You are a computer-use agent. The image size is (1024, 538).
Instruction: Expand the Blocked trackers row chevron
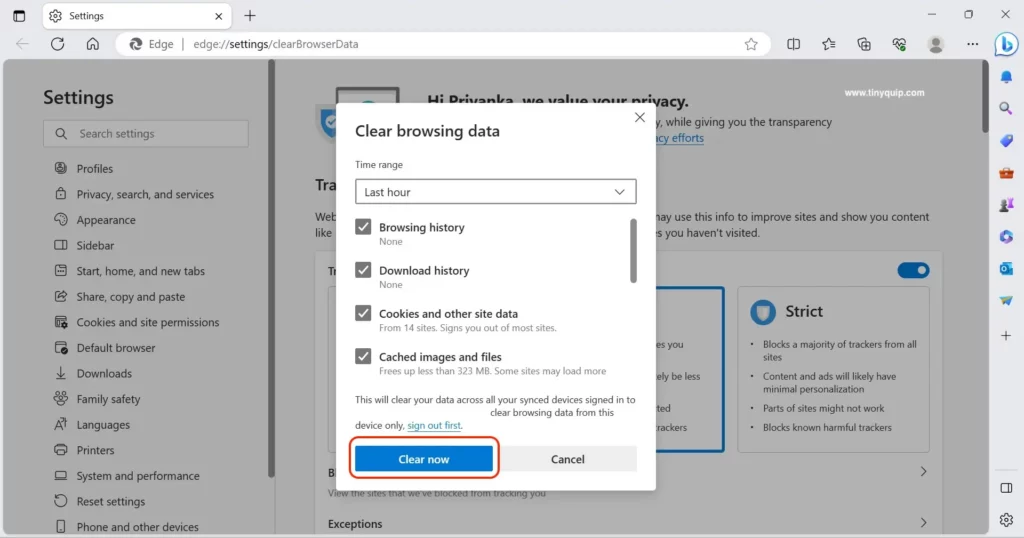tap(923, 471)
